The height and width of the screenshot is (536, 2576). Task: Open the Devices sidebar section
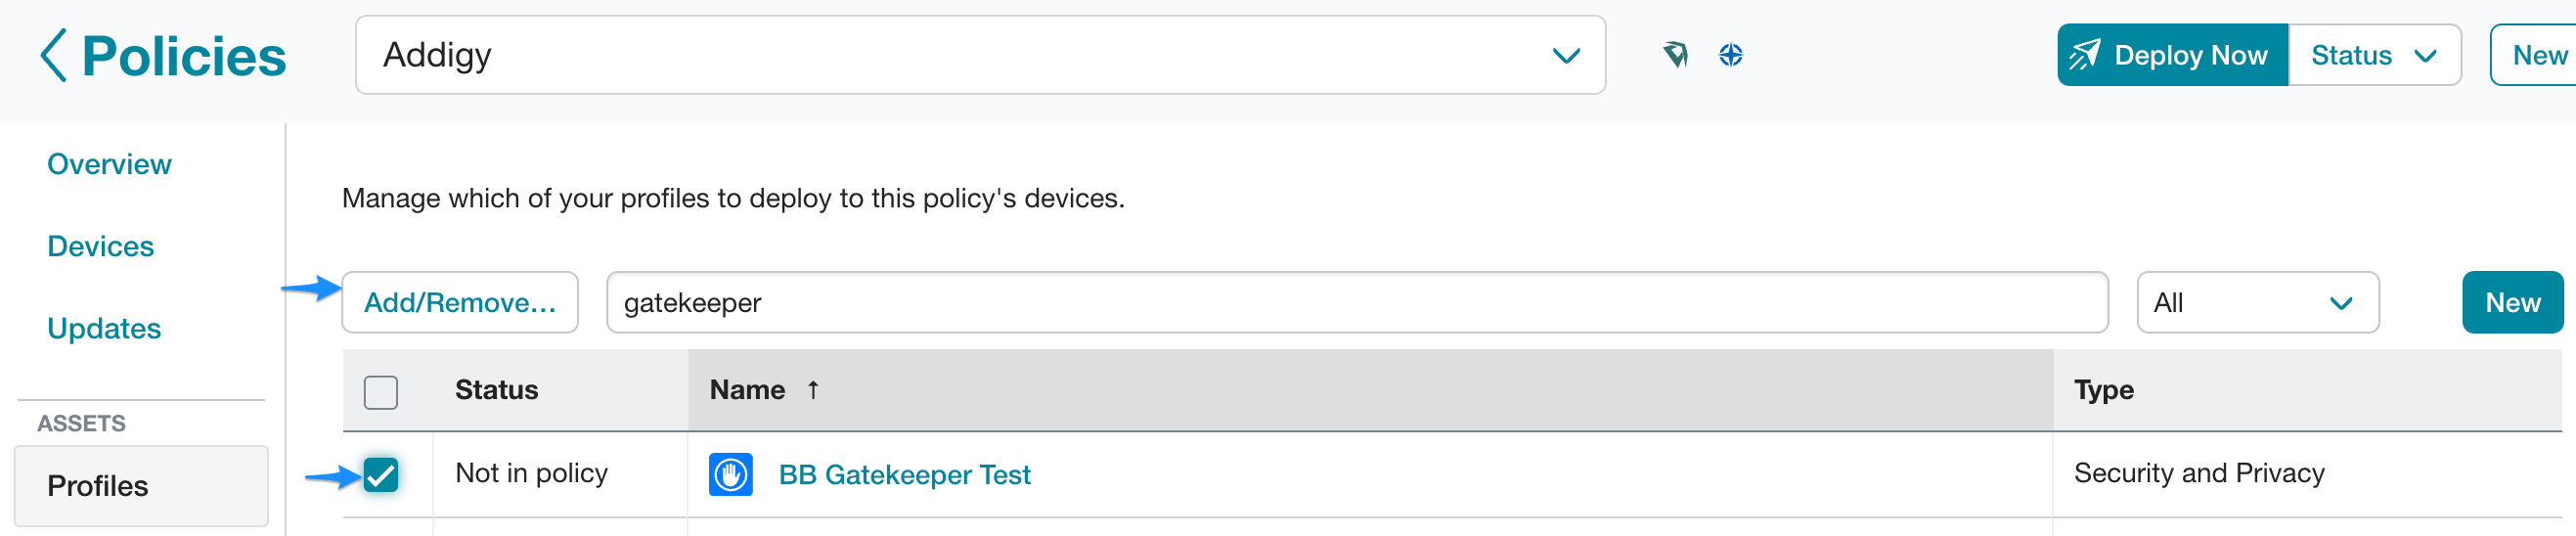coord(100,246)
